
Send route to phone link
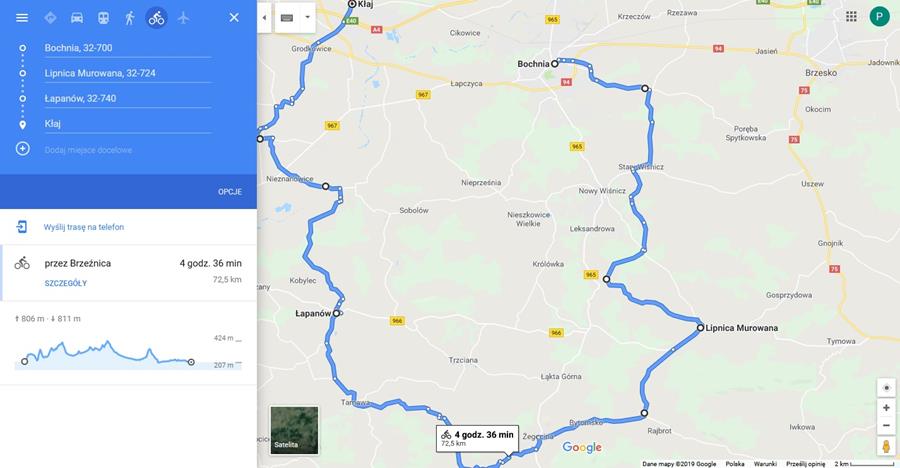coord(84,227)
